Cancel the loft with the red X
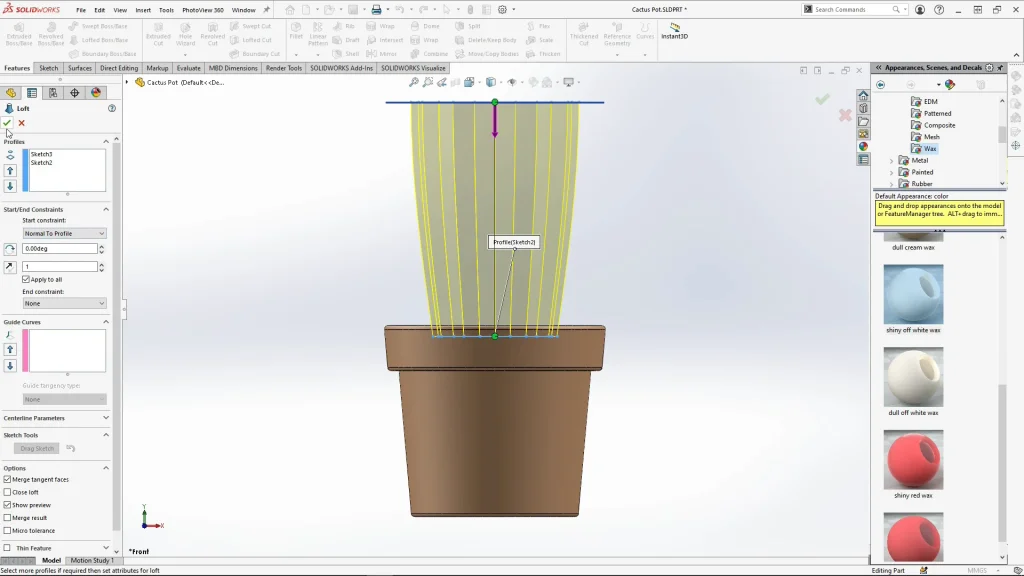 click(21, 123)
